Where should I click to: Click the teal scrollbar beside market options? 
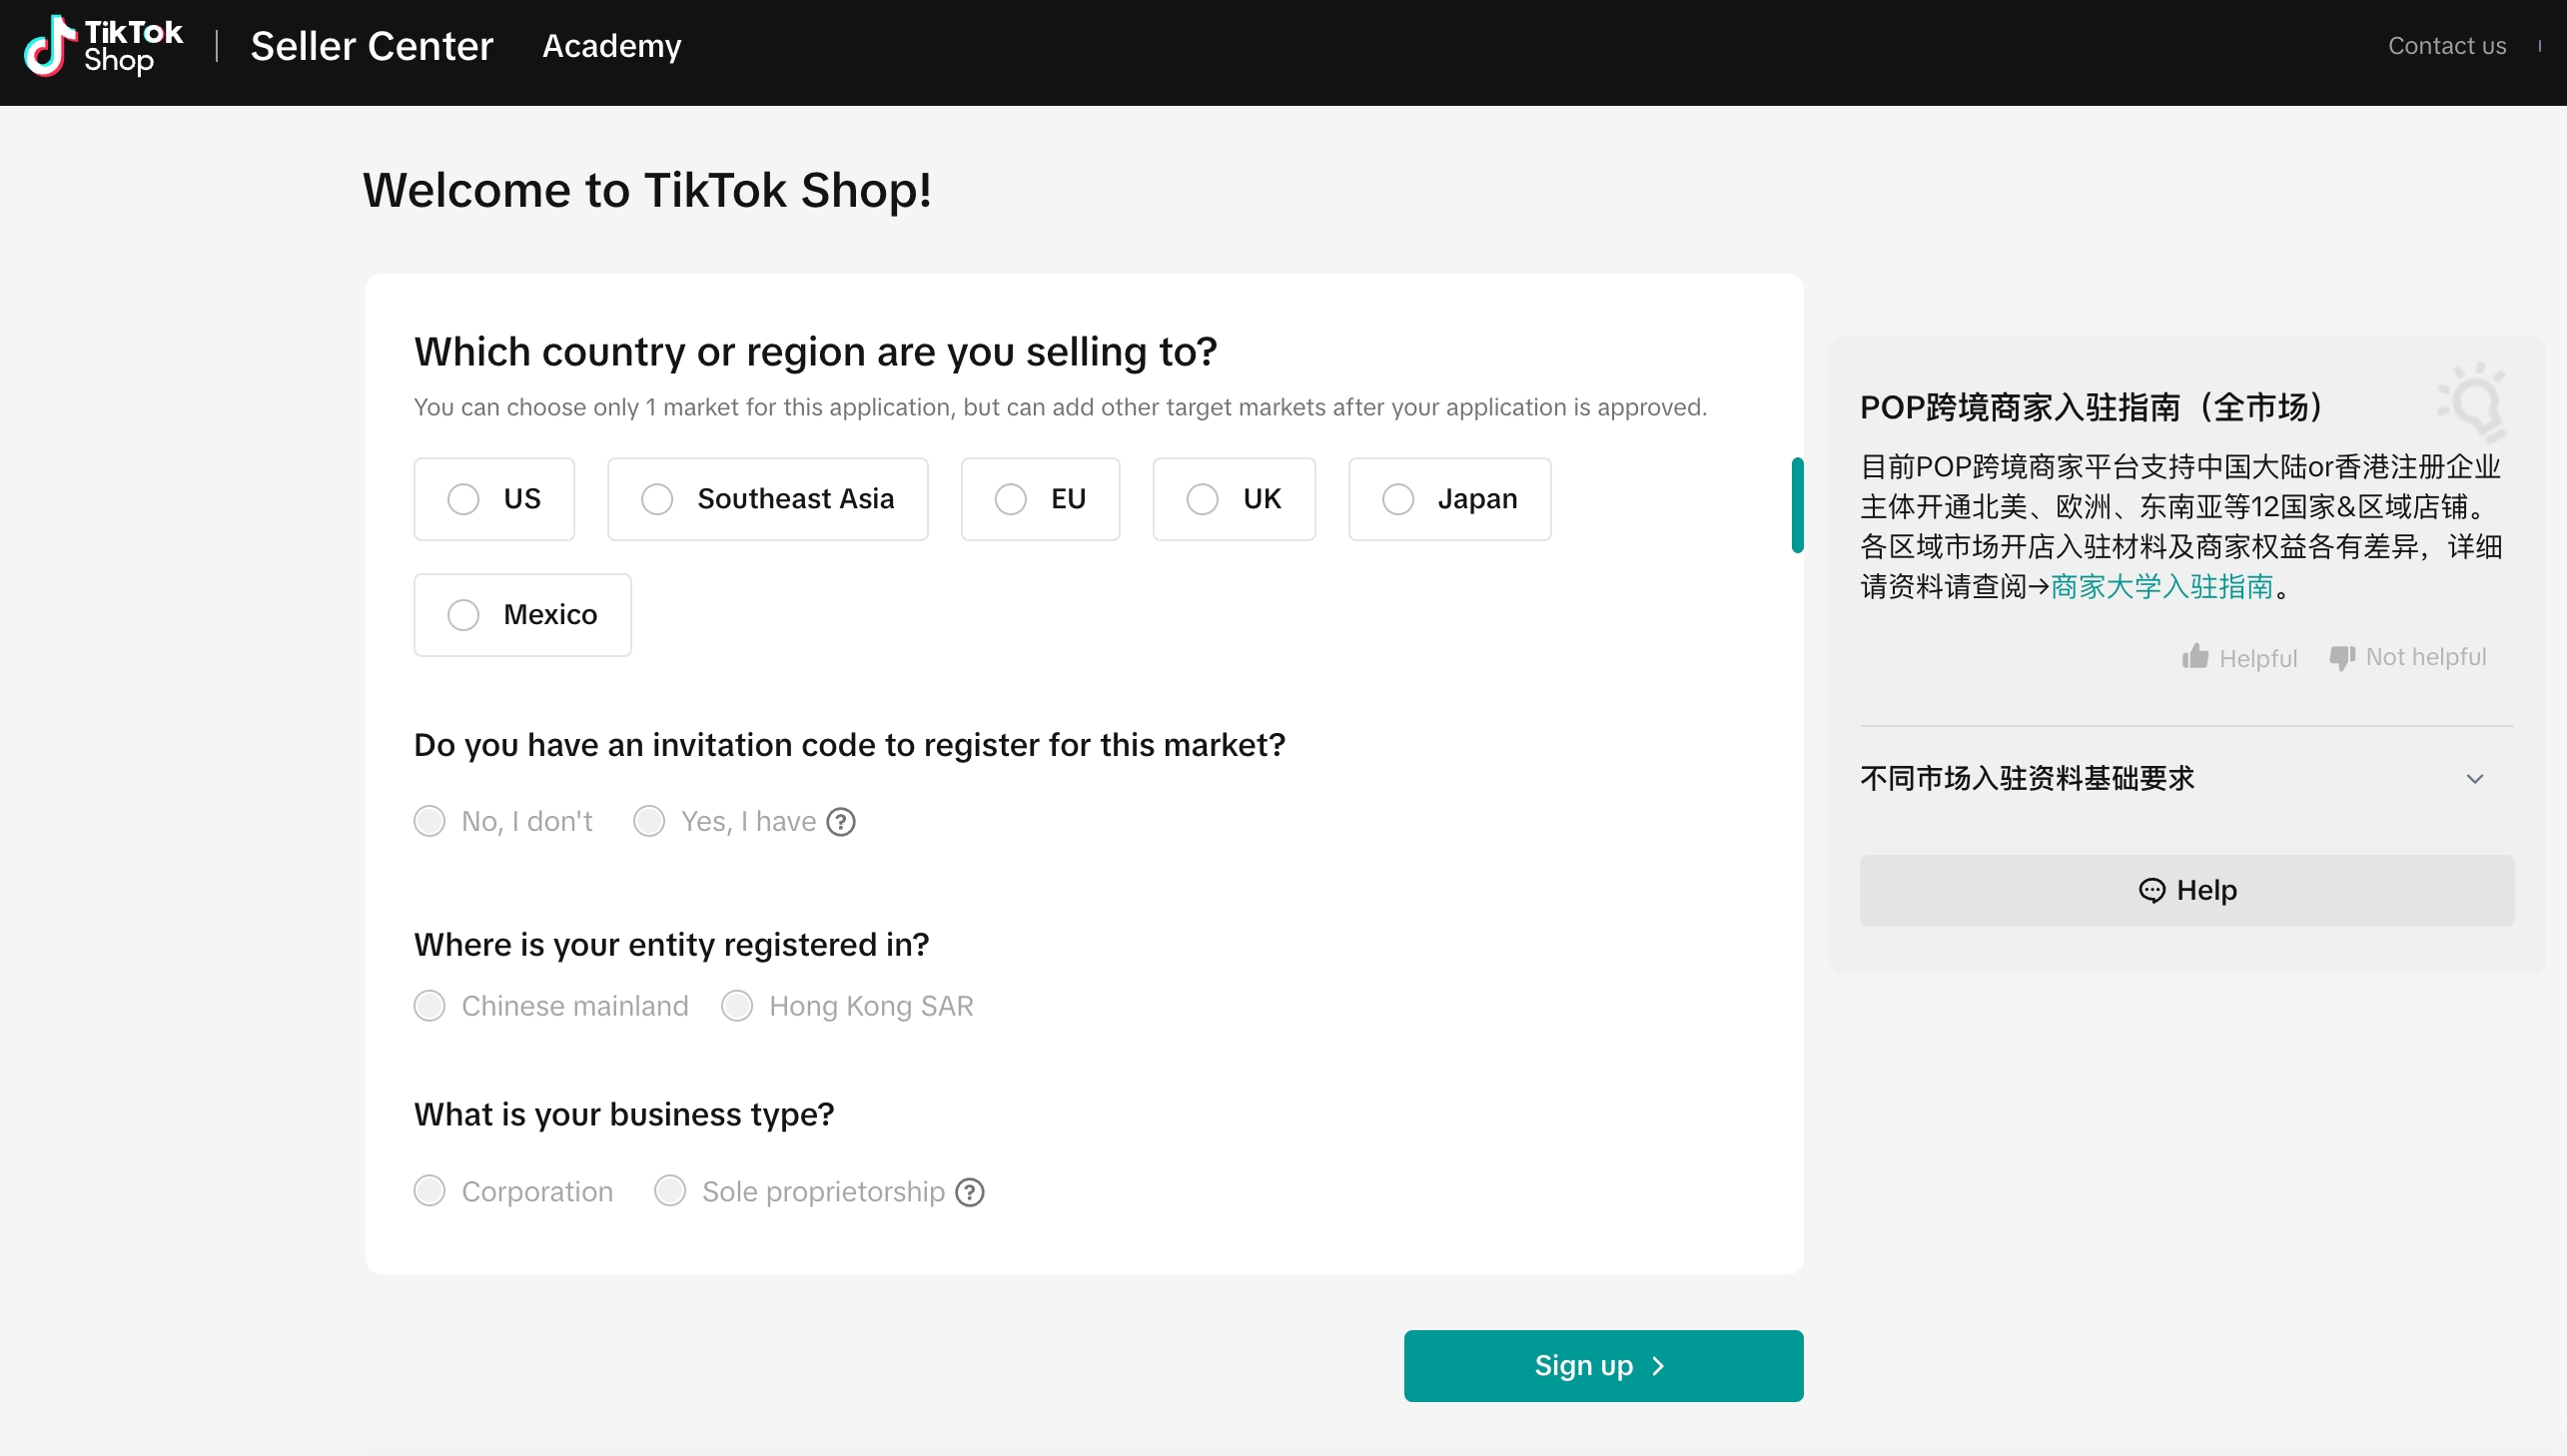click(1797, 505)
